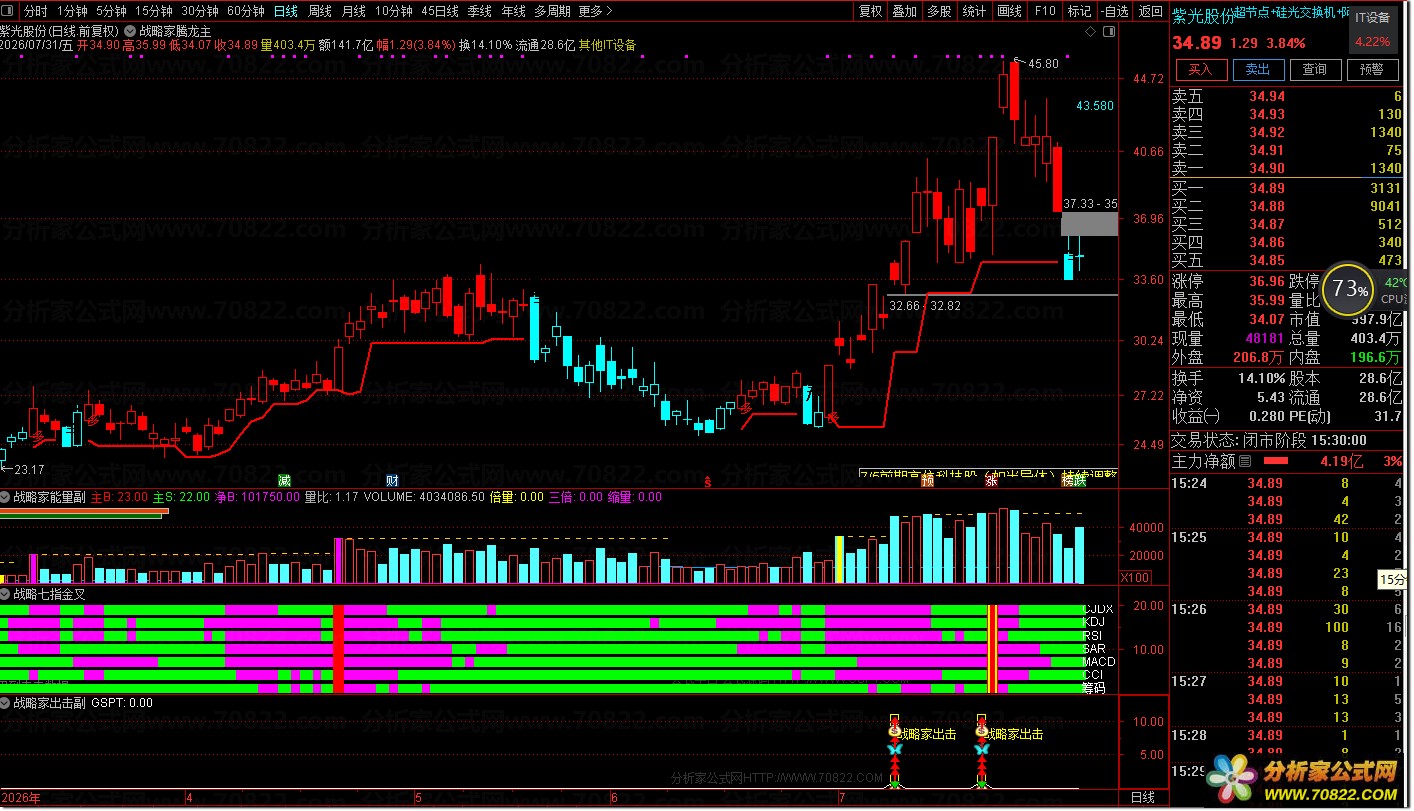
Task: Click the X100 unit label on volume axis
Action: (x=1134, y=577)
